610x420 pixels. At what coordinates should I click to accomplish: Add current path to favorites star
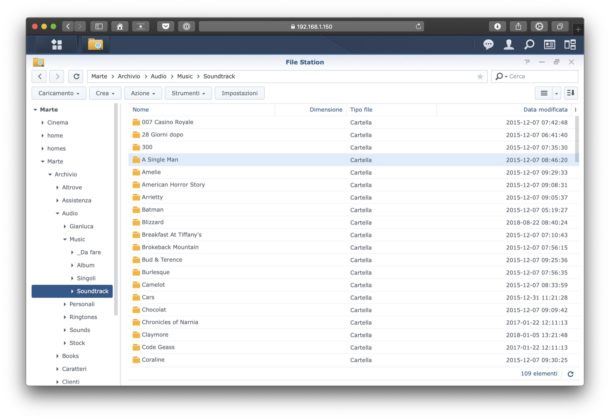(480, 77)
